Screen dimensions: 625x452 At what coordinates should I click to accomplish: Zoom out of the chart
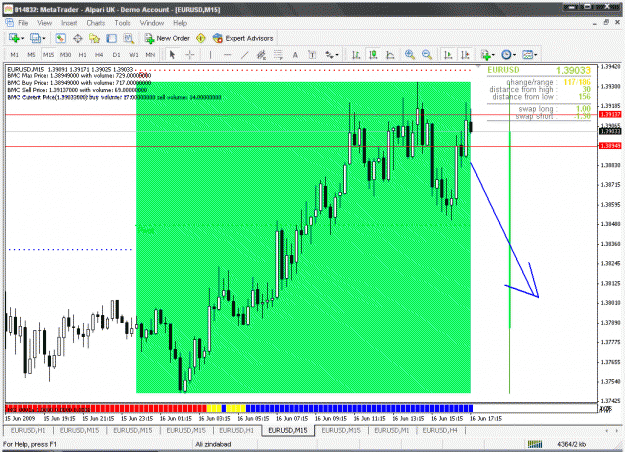click(427, 55)
